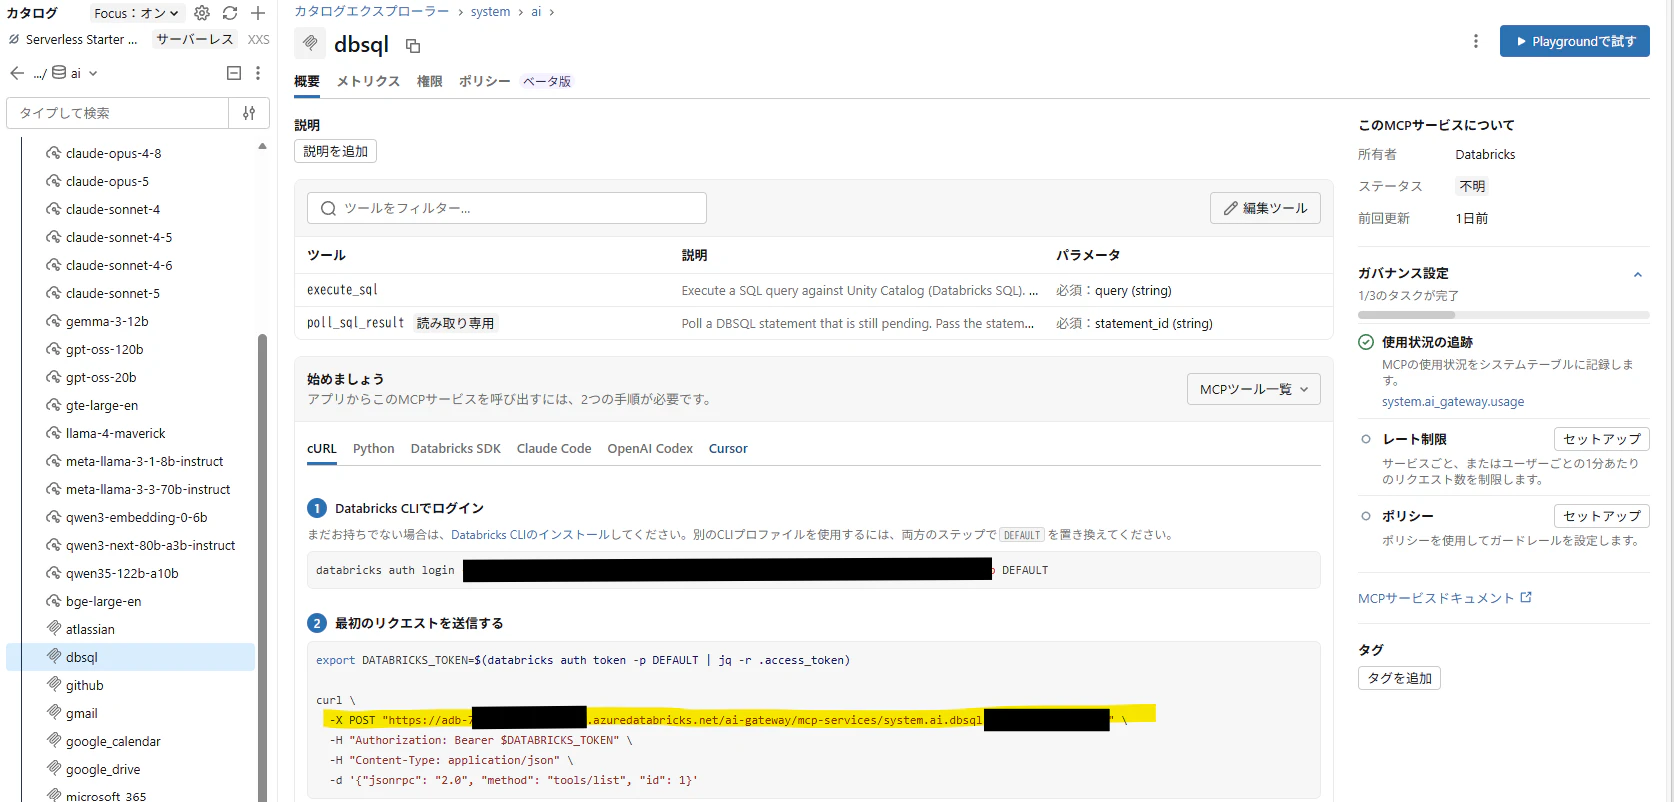This screenshot has height=802, width=1674.
Task: Select claude-opus-5 in the catalog tree
Action: click(107, 181)
